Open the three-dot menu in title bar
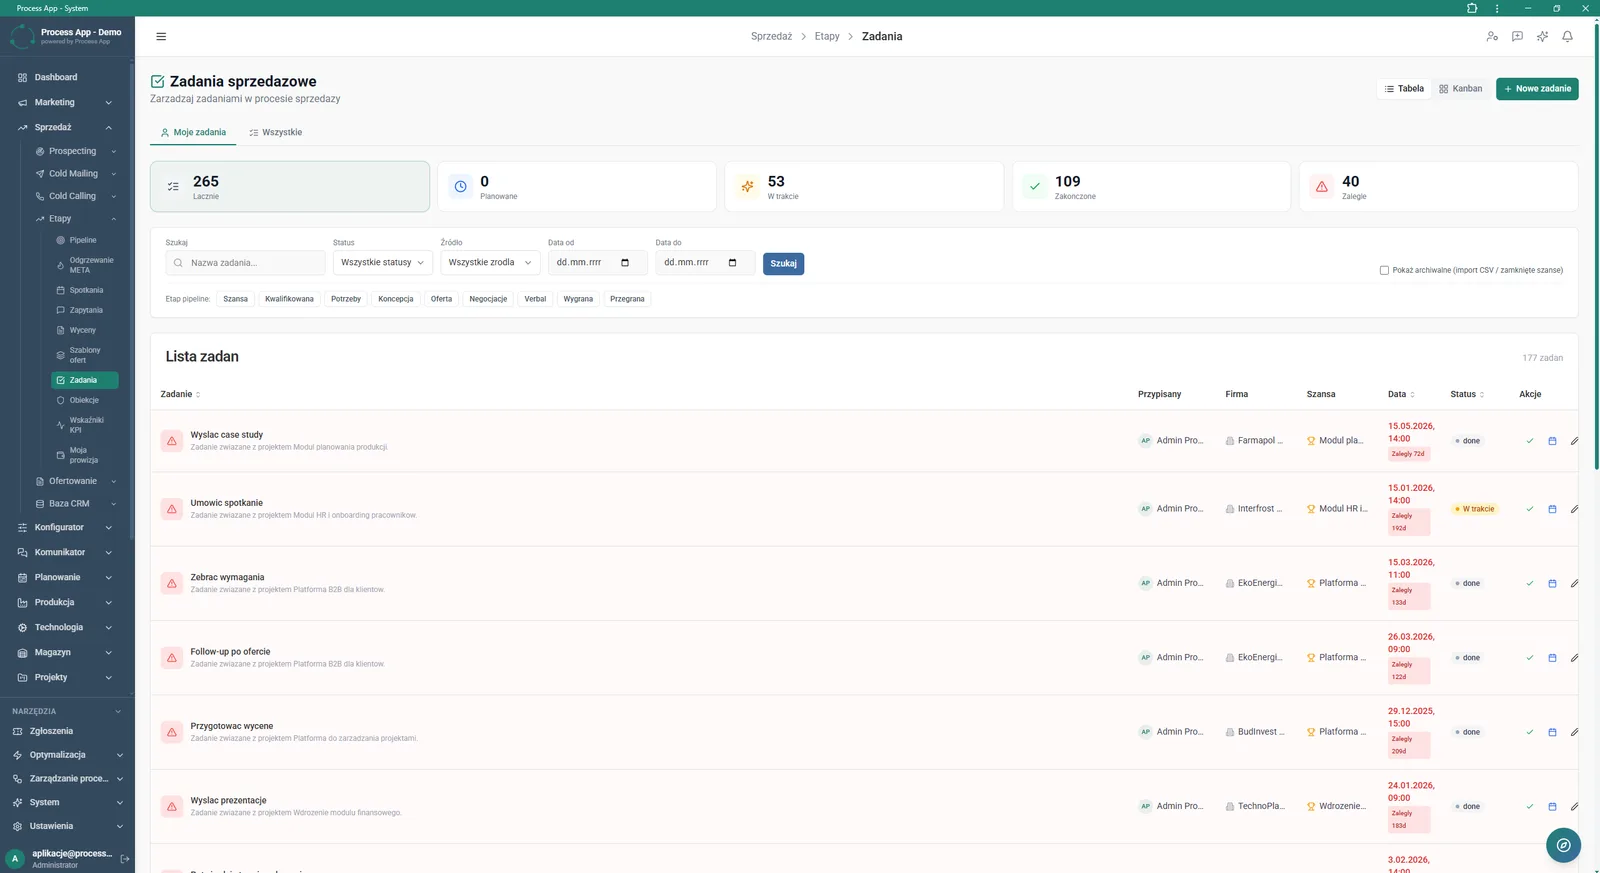 click(1497, 8)
